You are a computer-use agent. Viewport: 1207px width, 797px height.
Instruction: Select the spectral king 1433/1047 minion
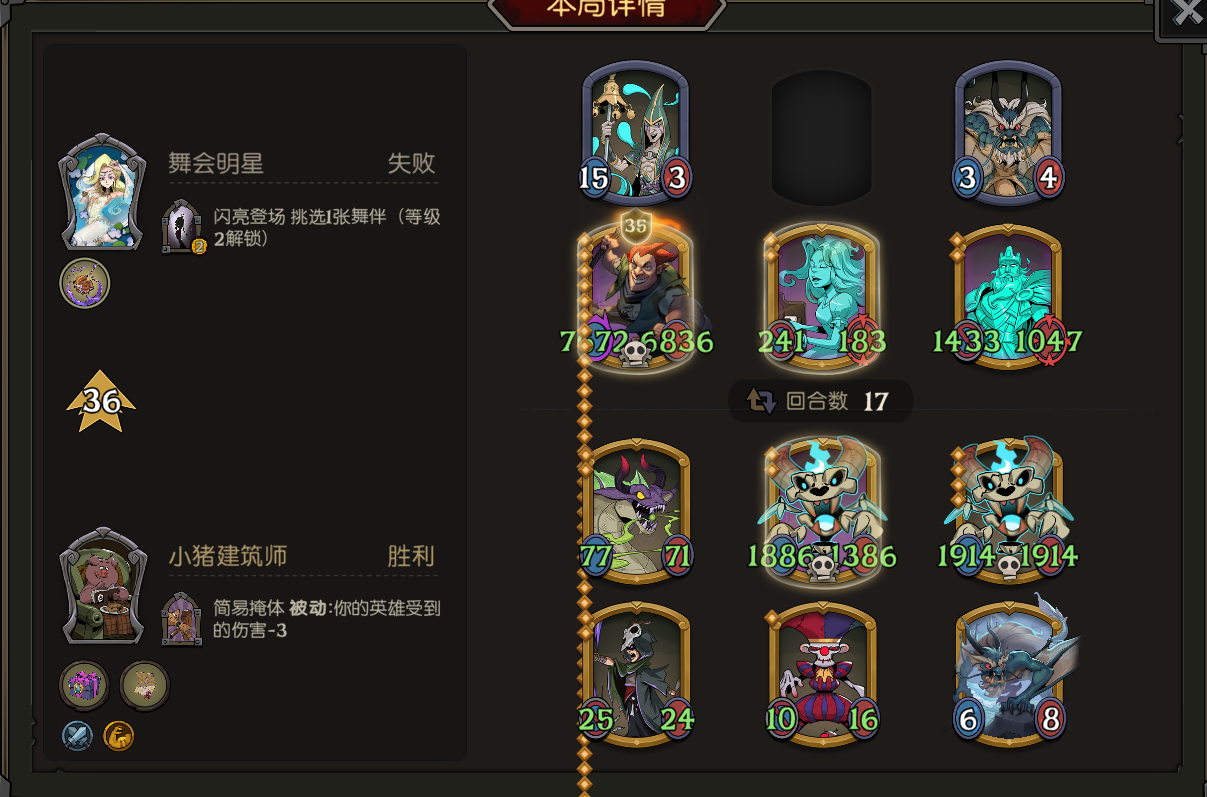[x=1008, y=298]
